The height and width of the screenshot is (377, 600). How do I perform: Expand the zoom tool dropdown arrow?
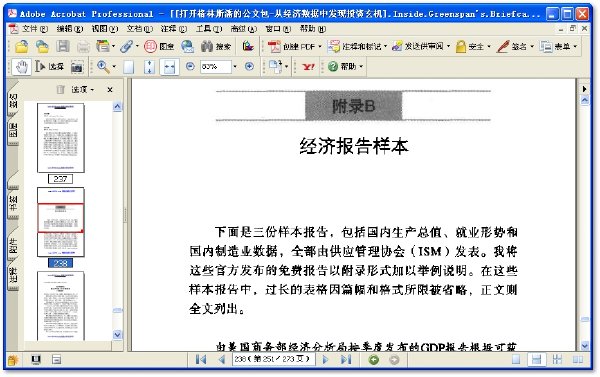point(114,67)
